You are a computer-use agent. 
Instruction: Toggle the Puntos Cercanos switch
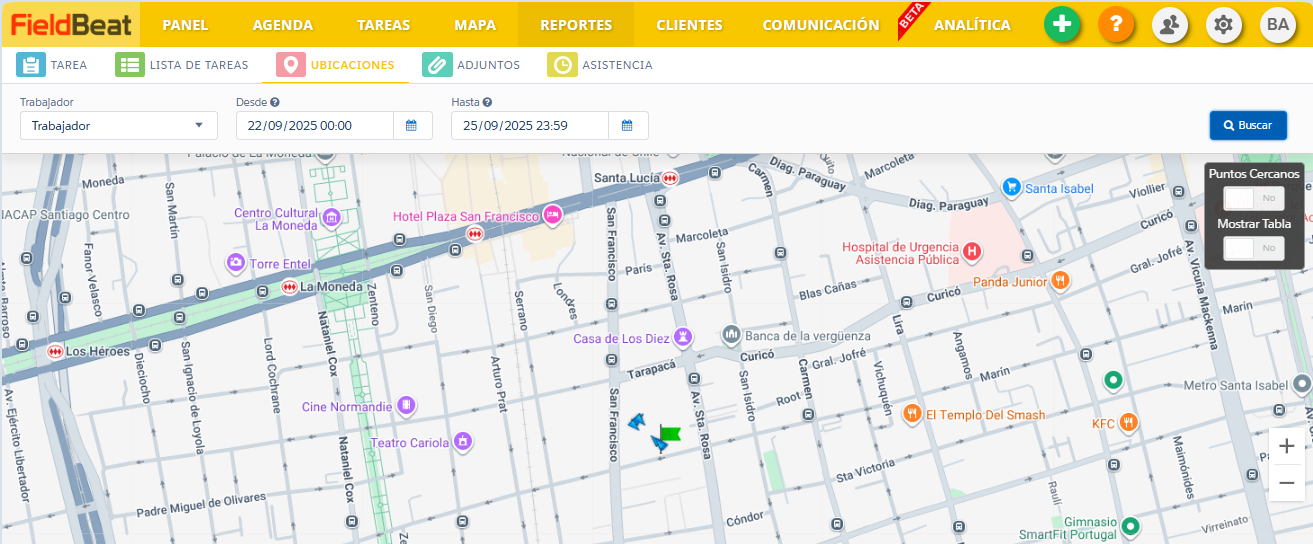point(1254,198)
